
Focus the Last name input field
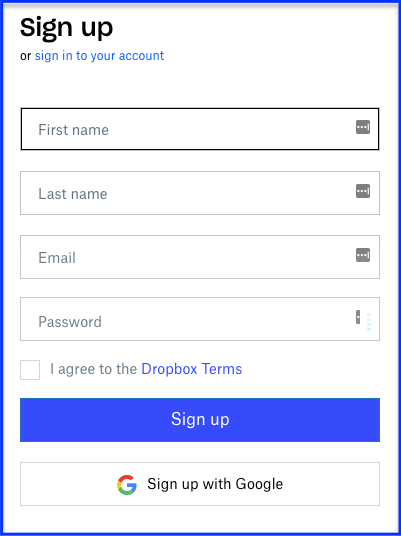(200, 193)
